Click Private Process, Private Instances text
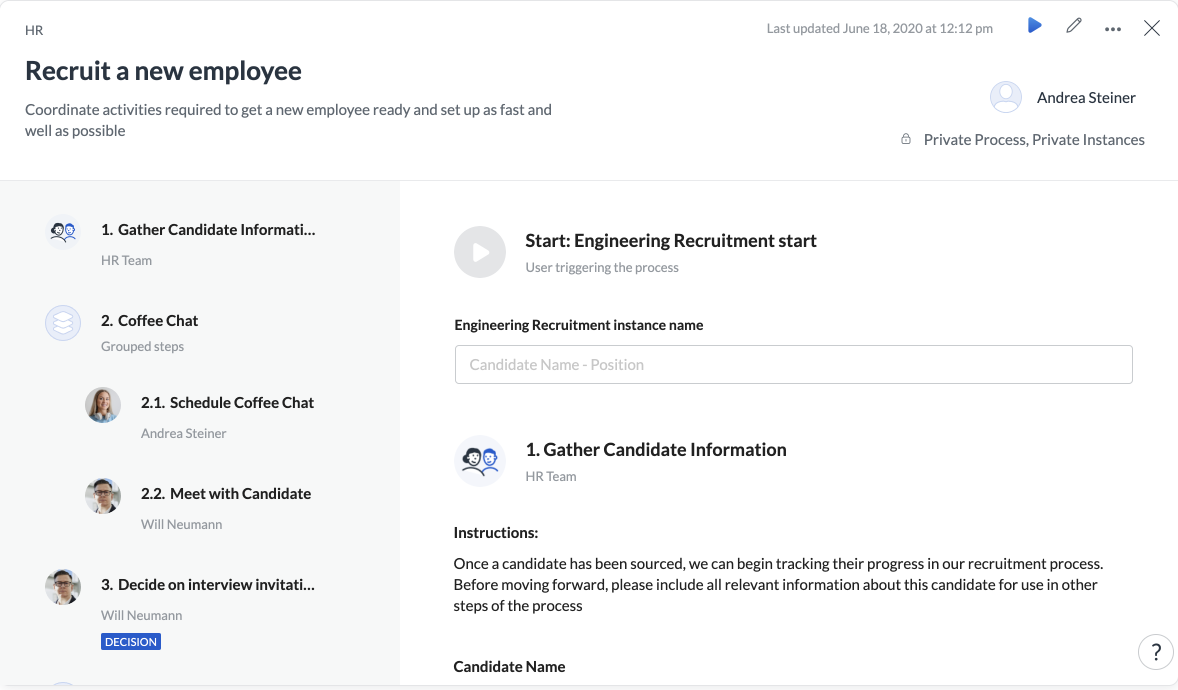This screenshot has height=690, width=1178. tap(1034, 139)
